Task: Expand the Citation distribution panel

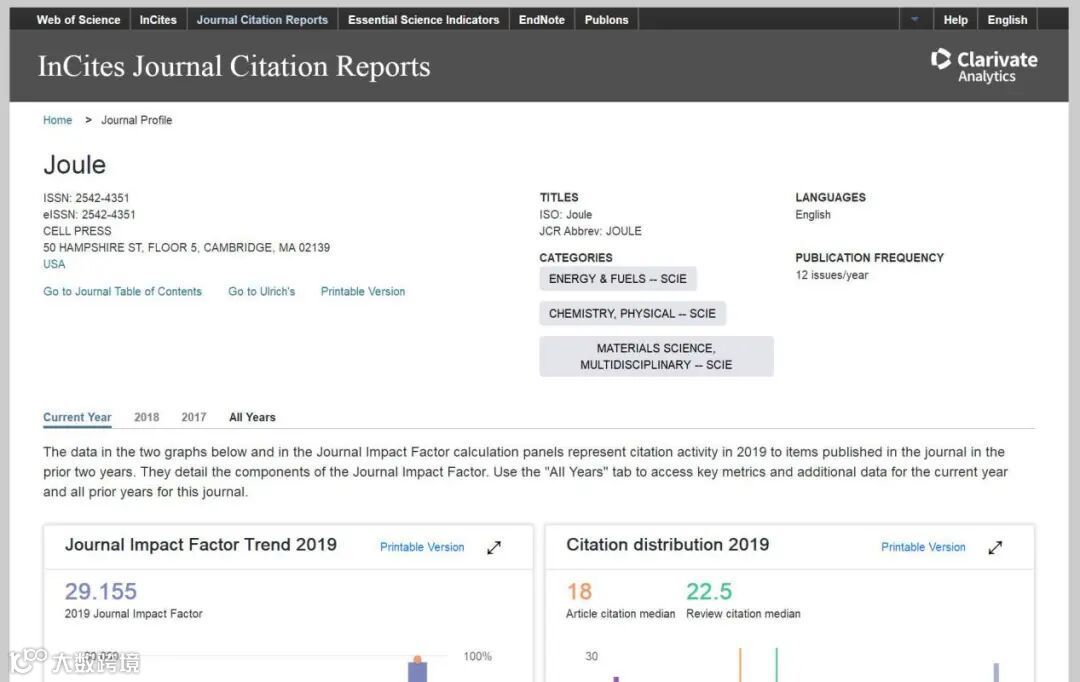Action: 995,548
